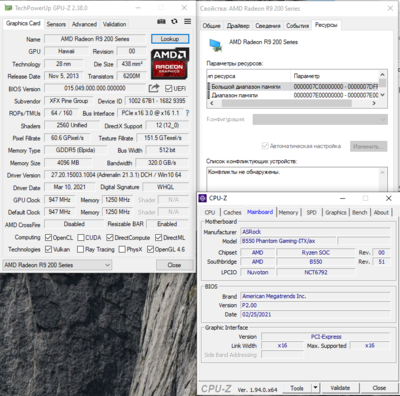This screenshot has width=400, height=396.
Task: Click the BIOS export share icon
Action: (x=154, y=88)
